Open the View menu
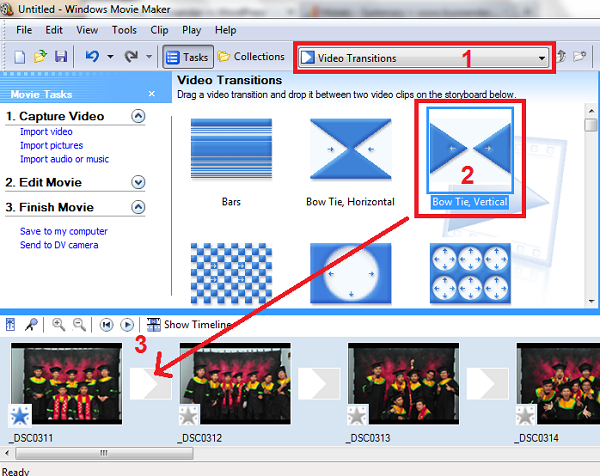This screenshot has width=600, height=476. [87, 30]
